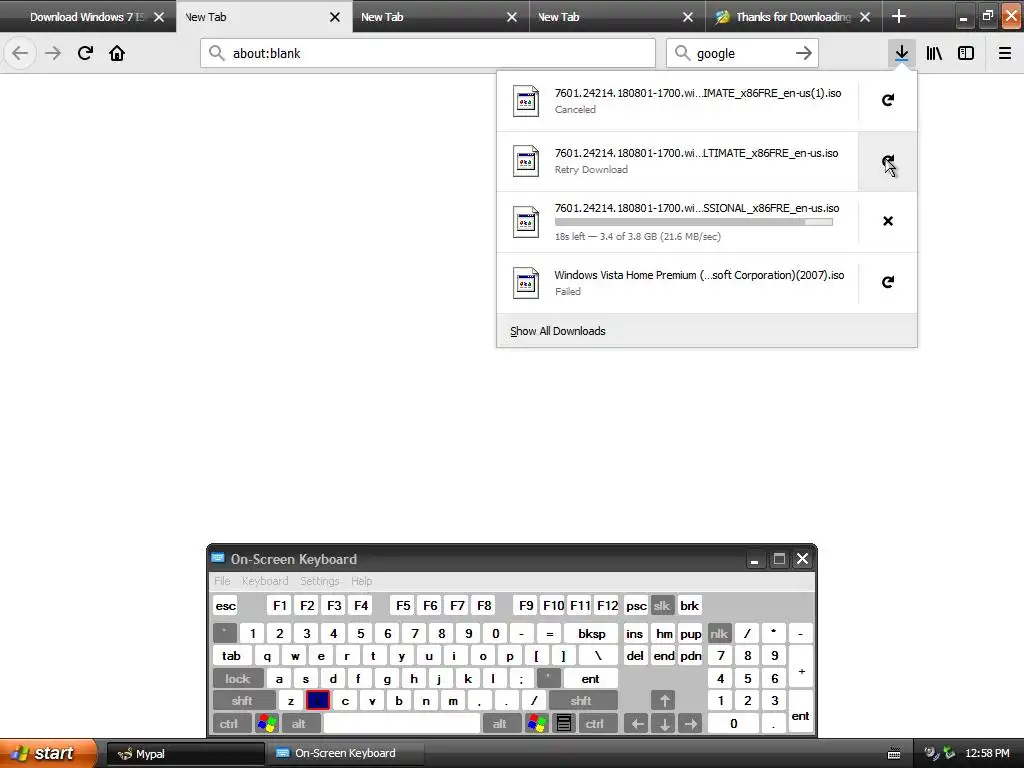This screenshot has width=1024, height=768.
Task: Show sidebars icon in toolbar
Action: click(966, 53)
